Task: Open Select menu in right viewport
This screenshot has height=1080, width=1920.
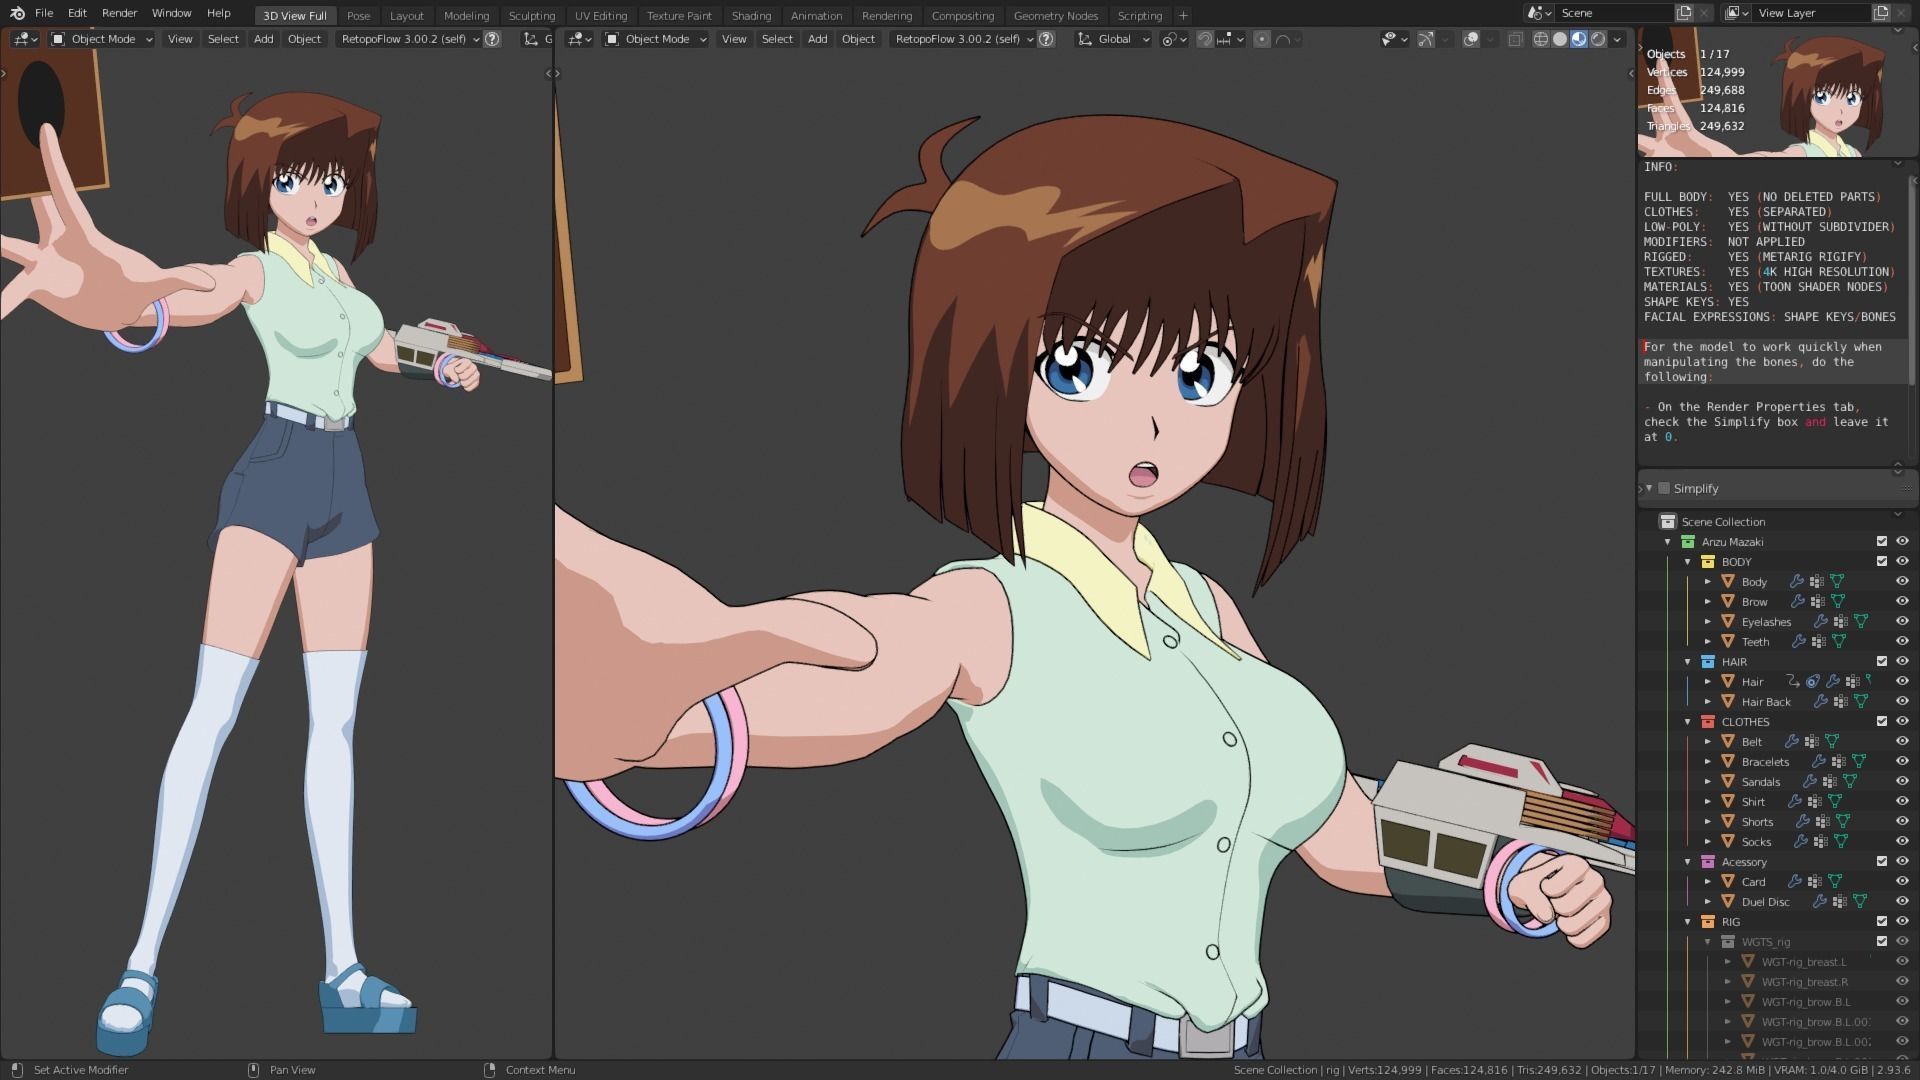Action: [x=777, y=39]
